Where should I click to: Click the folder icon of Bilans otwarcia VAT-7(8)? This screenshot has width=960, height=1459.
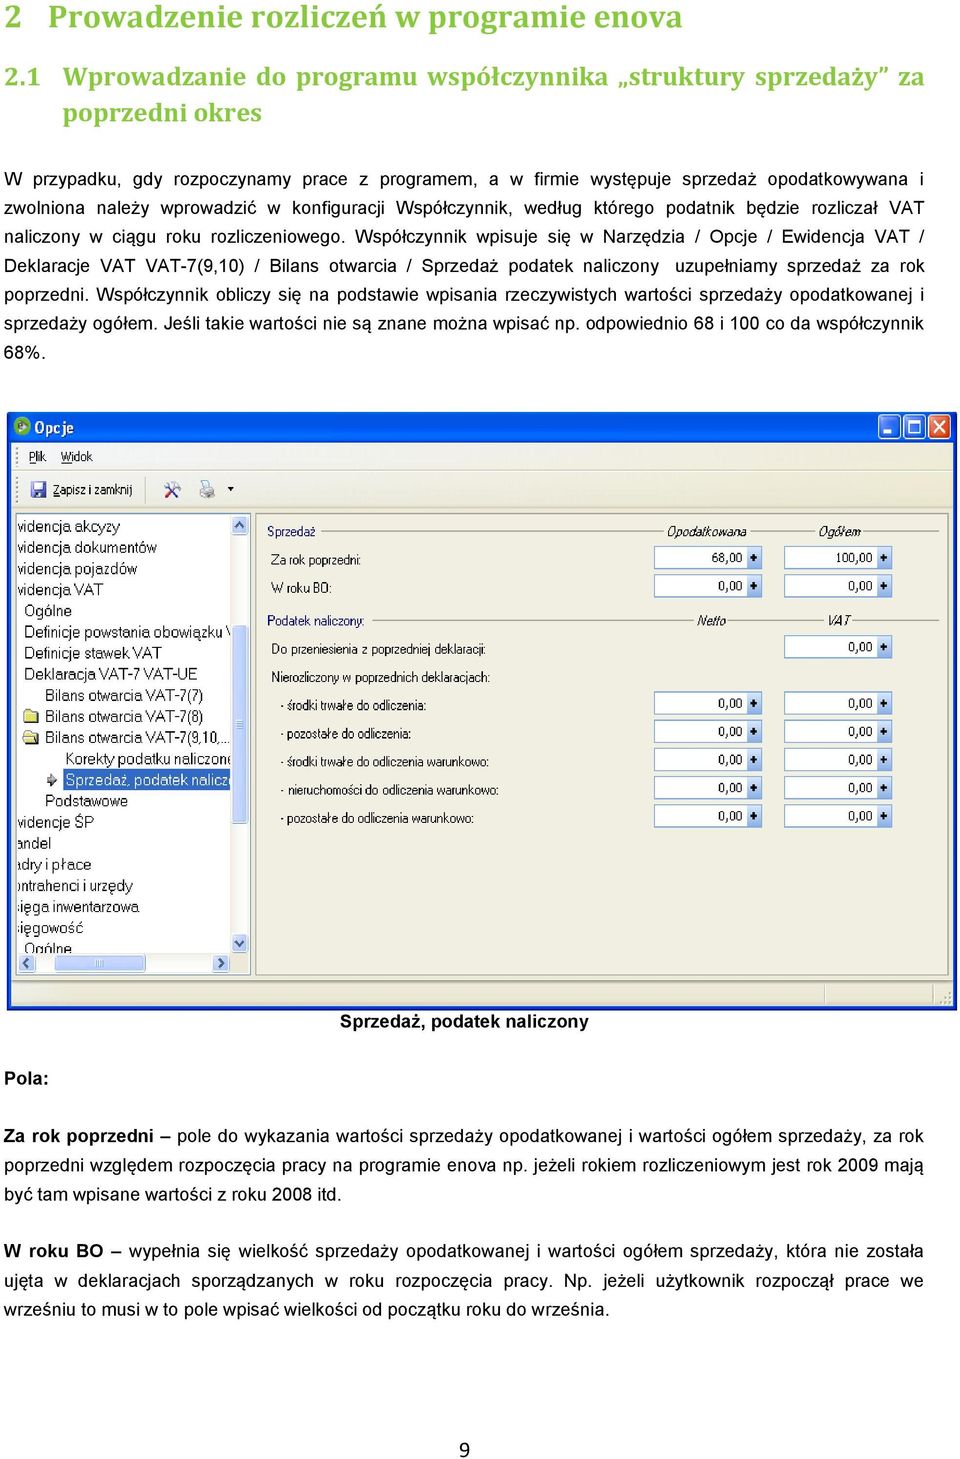point(31,717)
